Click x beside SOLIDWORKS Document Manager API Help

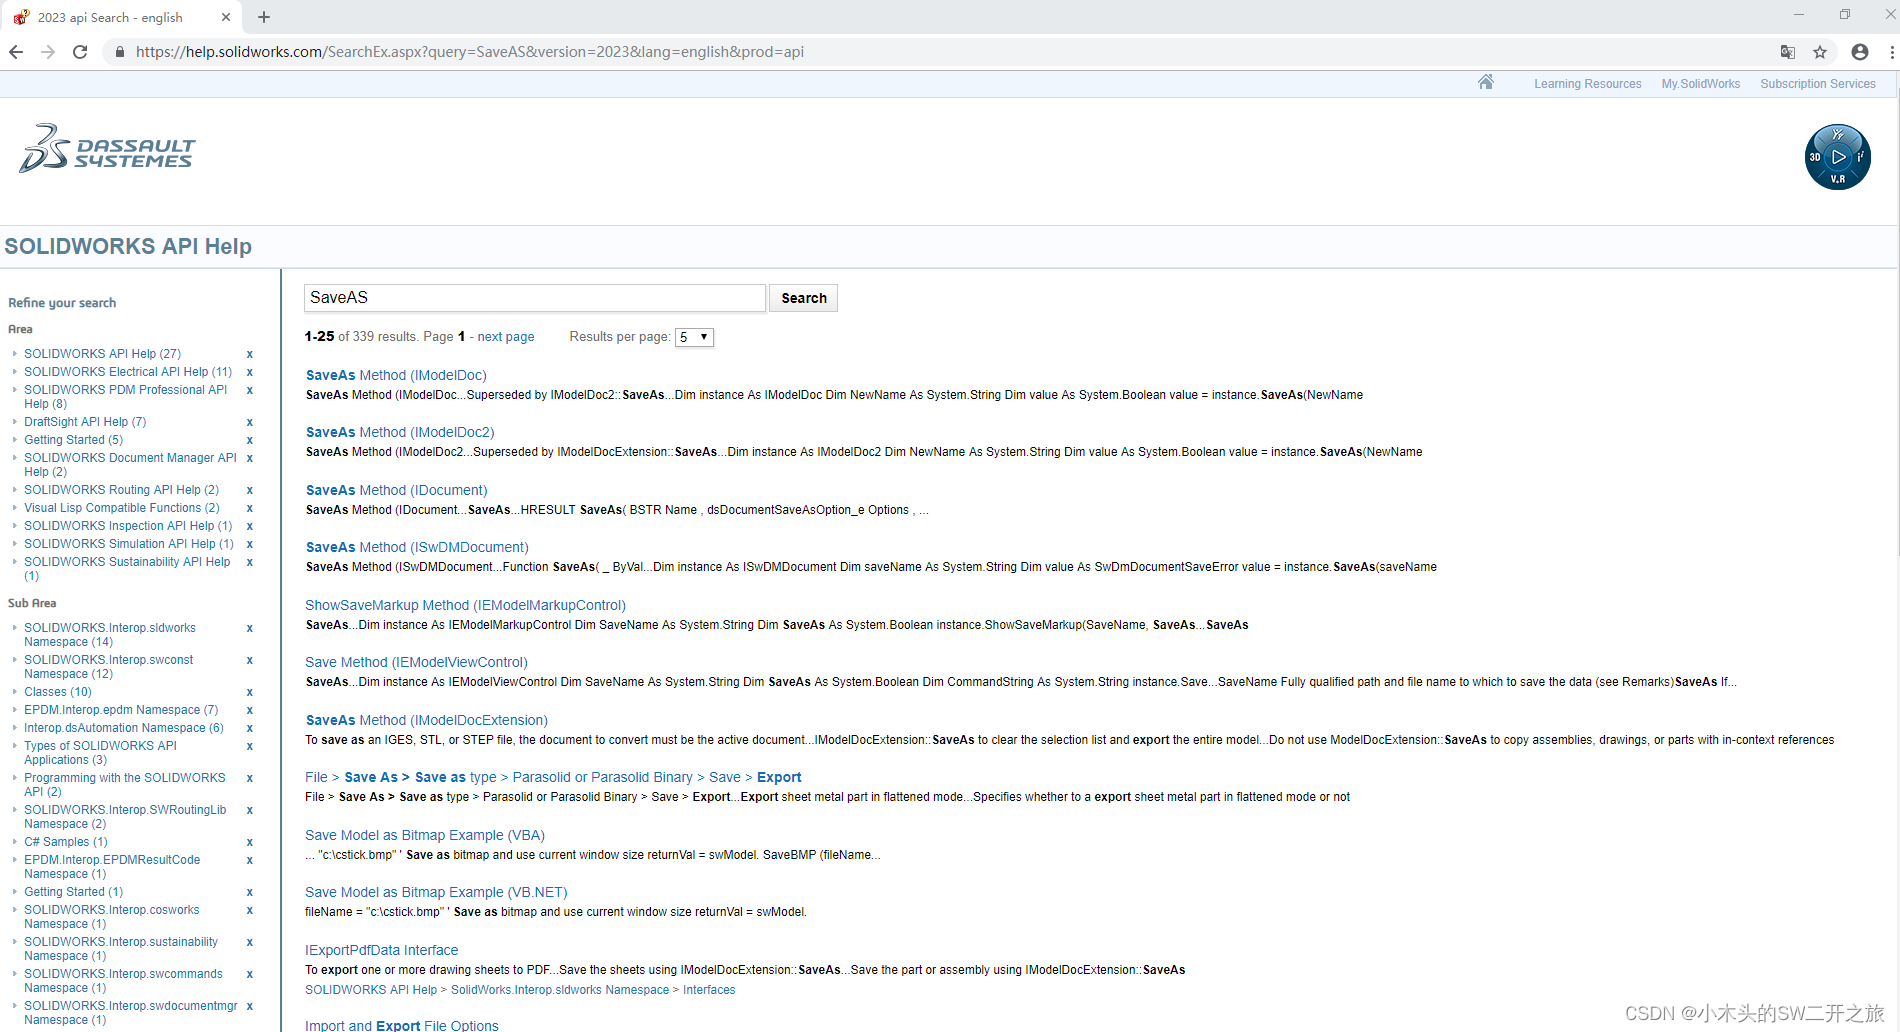click(x=250, y=458)
